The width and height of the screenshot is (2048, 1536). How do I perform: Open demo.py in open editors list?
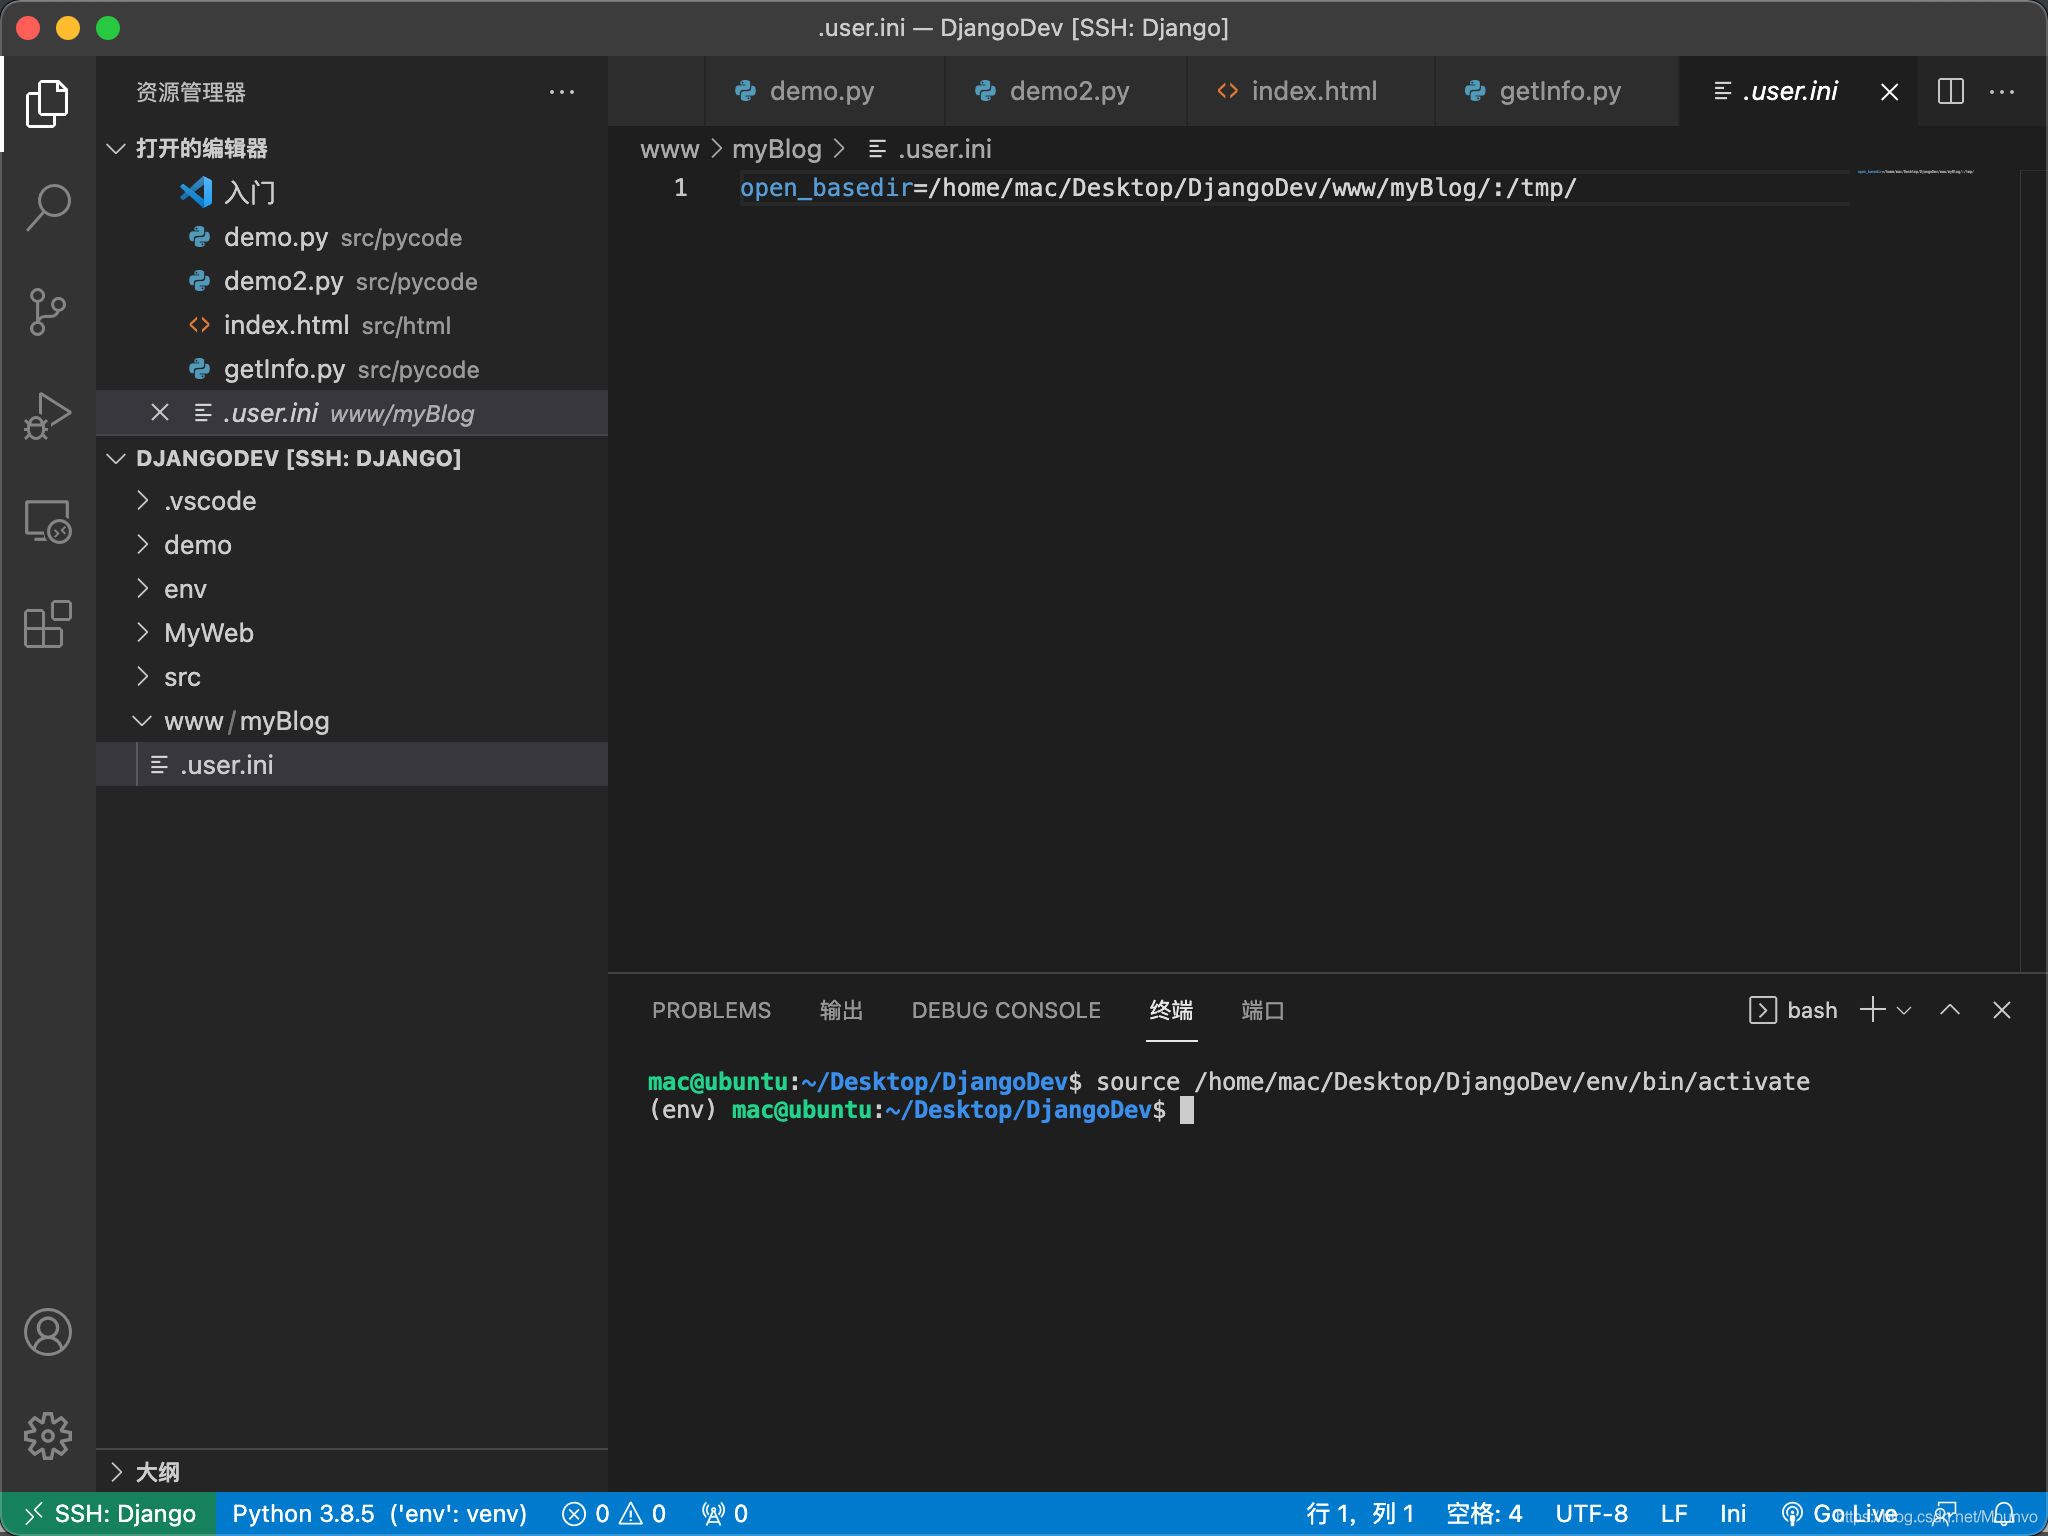[352, 237]
